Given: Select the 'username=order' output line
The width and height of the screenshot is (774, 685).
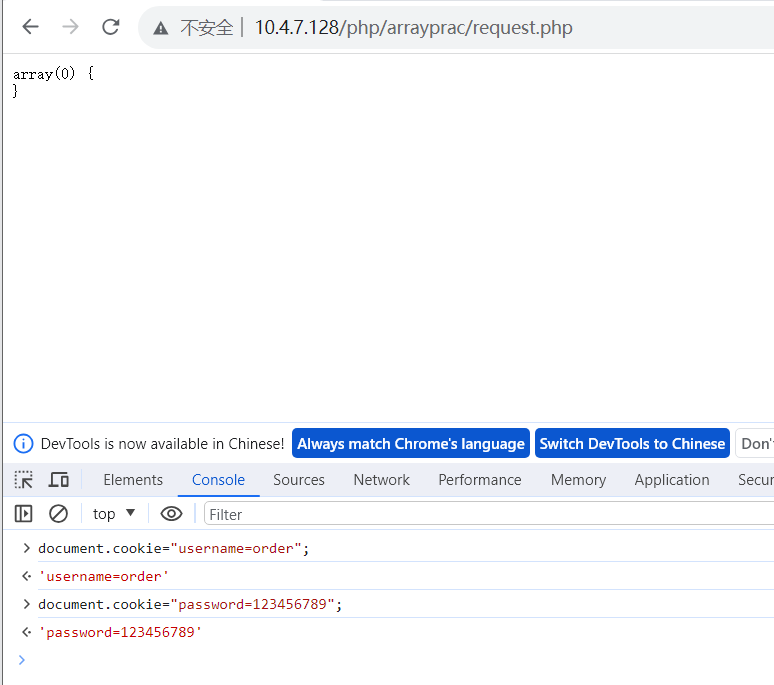Looking at the screenshot, I should point(104,576).
